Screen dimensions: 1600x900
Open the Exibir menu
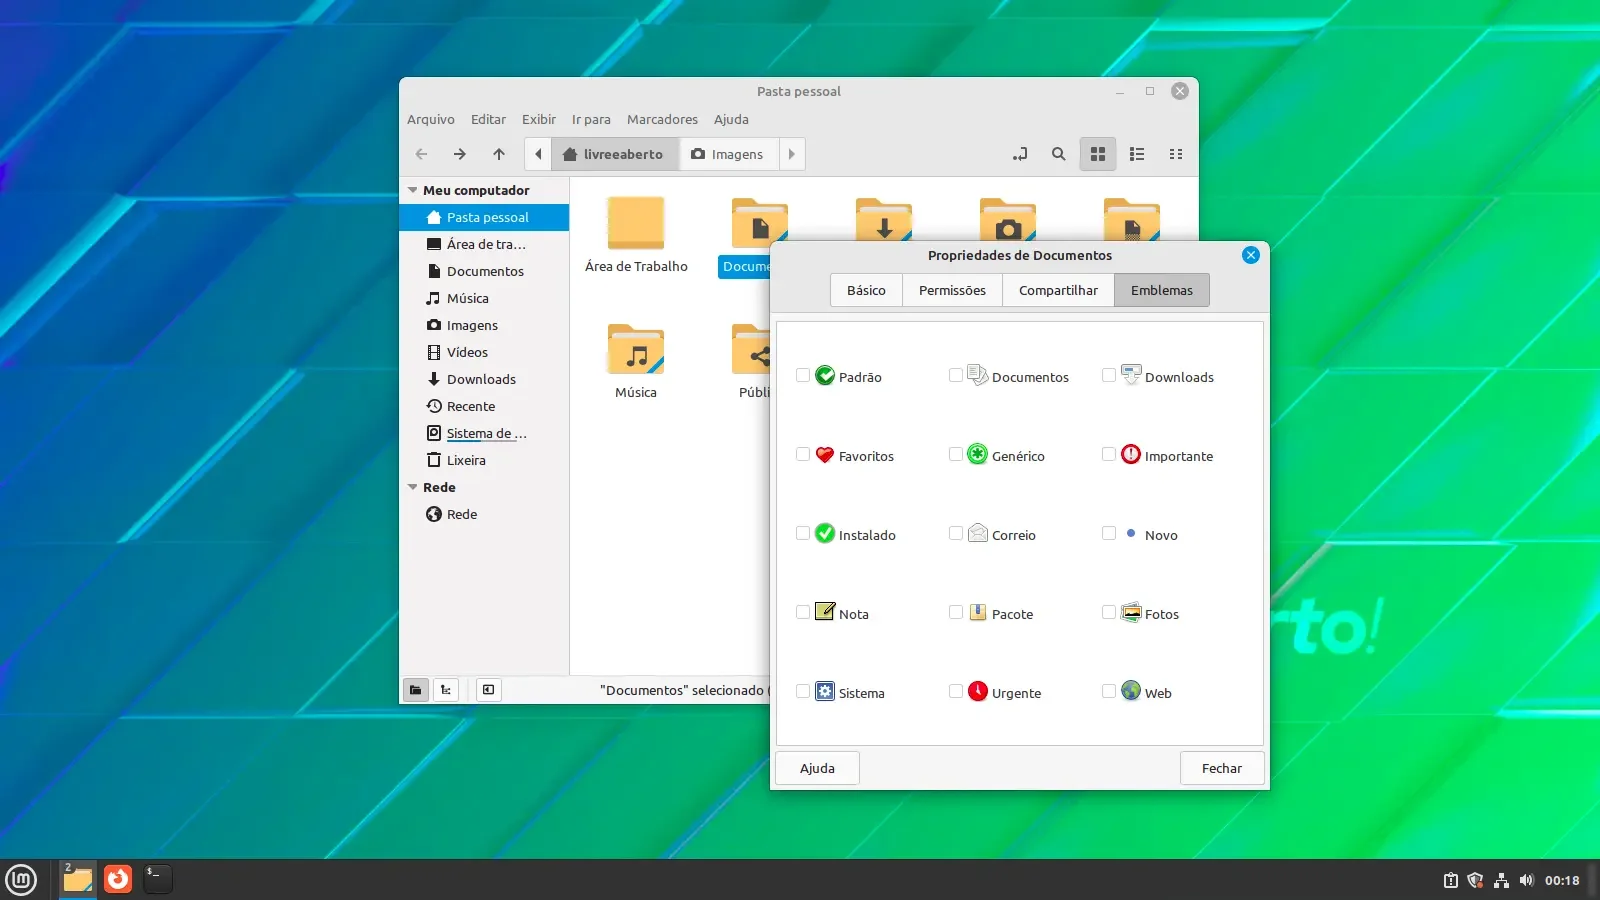click(539, 119)
